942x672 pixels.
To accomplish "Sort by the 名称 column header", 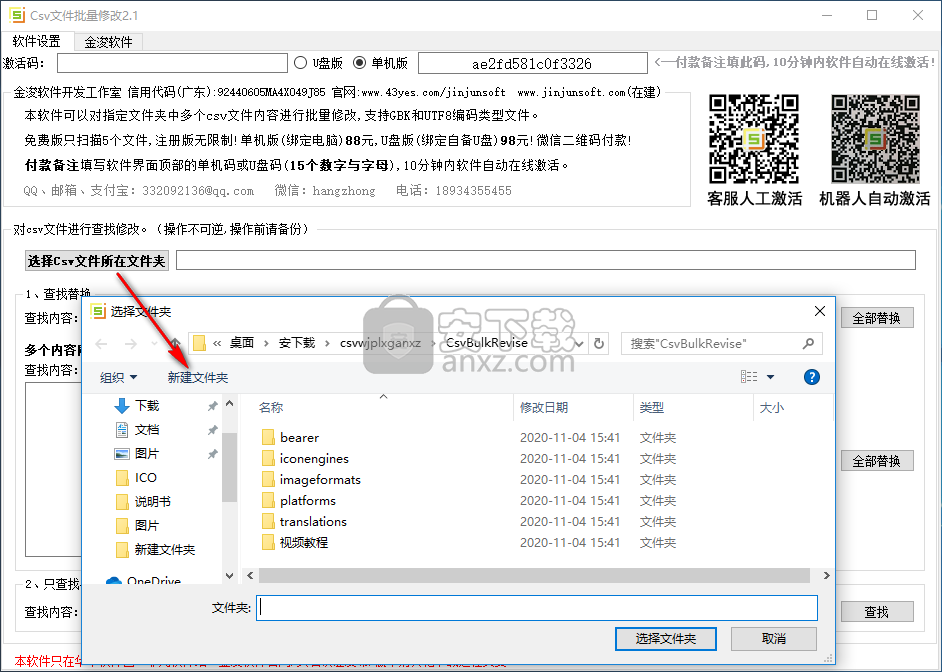I will [271, 408].
